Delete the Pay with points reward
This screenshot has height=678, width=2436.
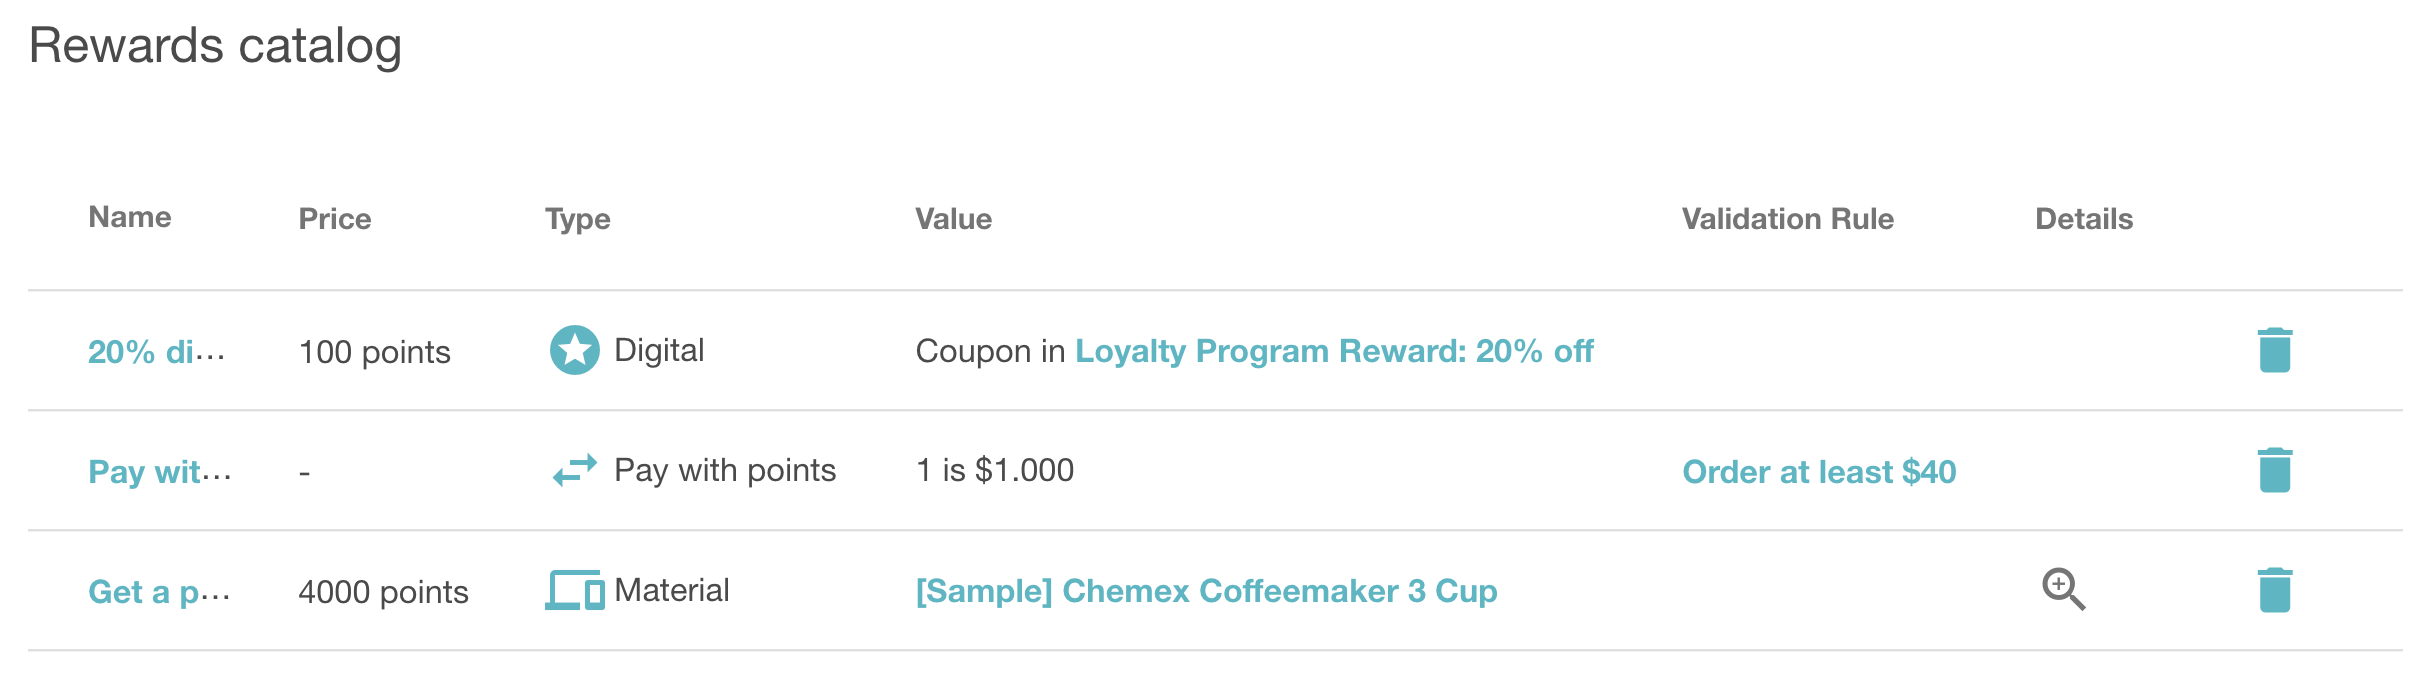point(2274,470)
